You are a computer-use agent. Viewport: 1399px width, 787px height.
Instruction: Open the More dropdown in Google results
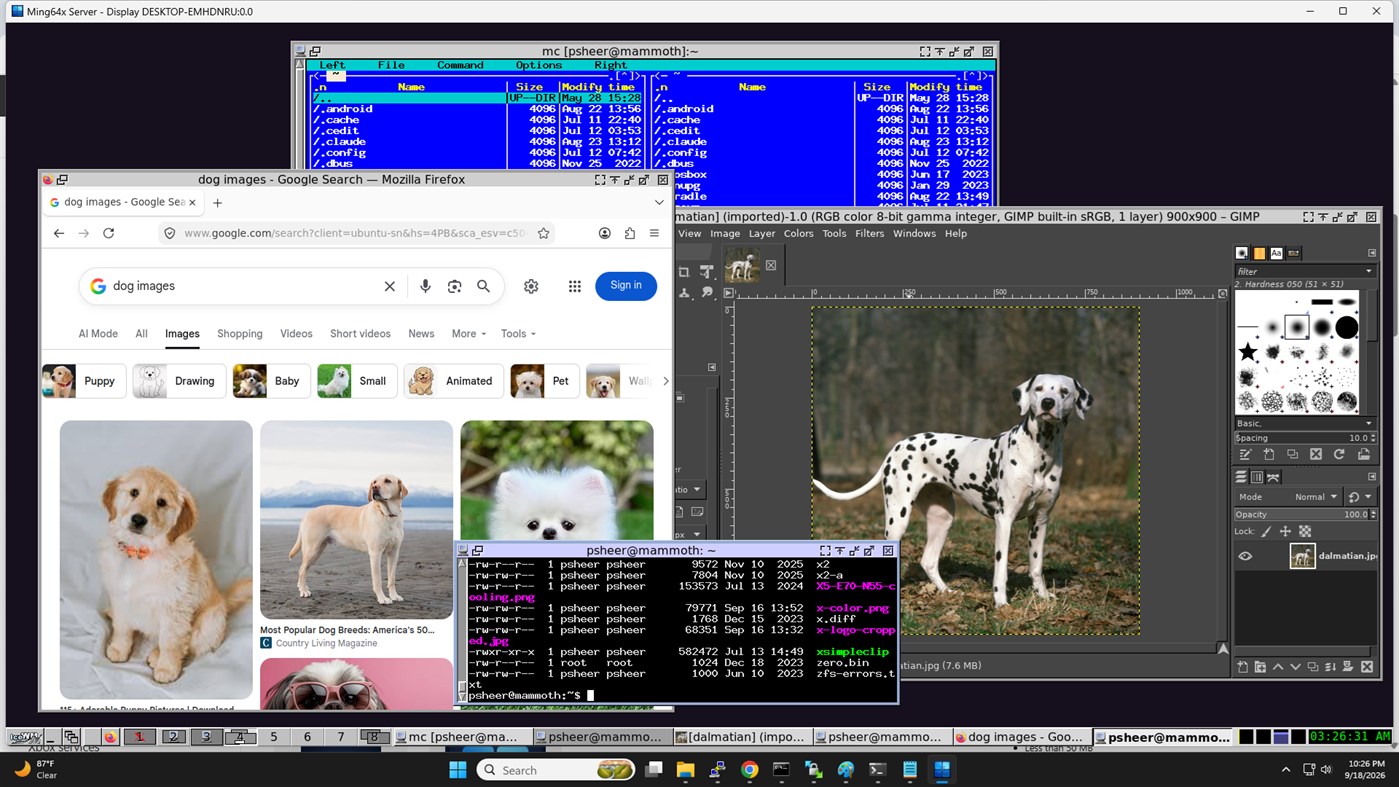(x=468, y=334)
